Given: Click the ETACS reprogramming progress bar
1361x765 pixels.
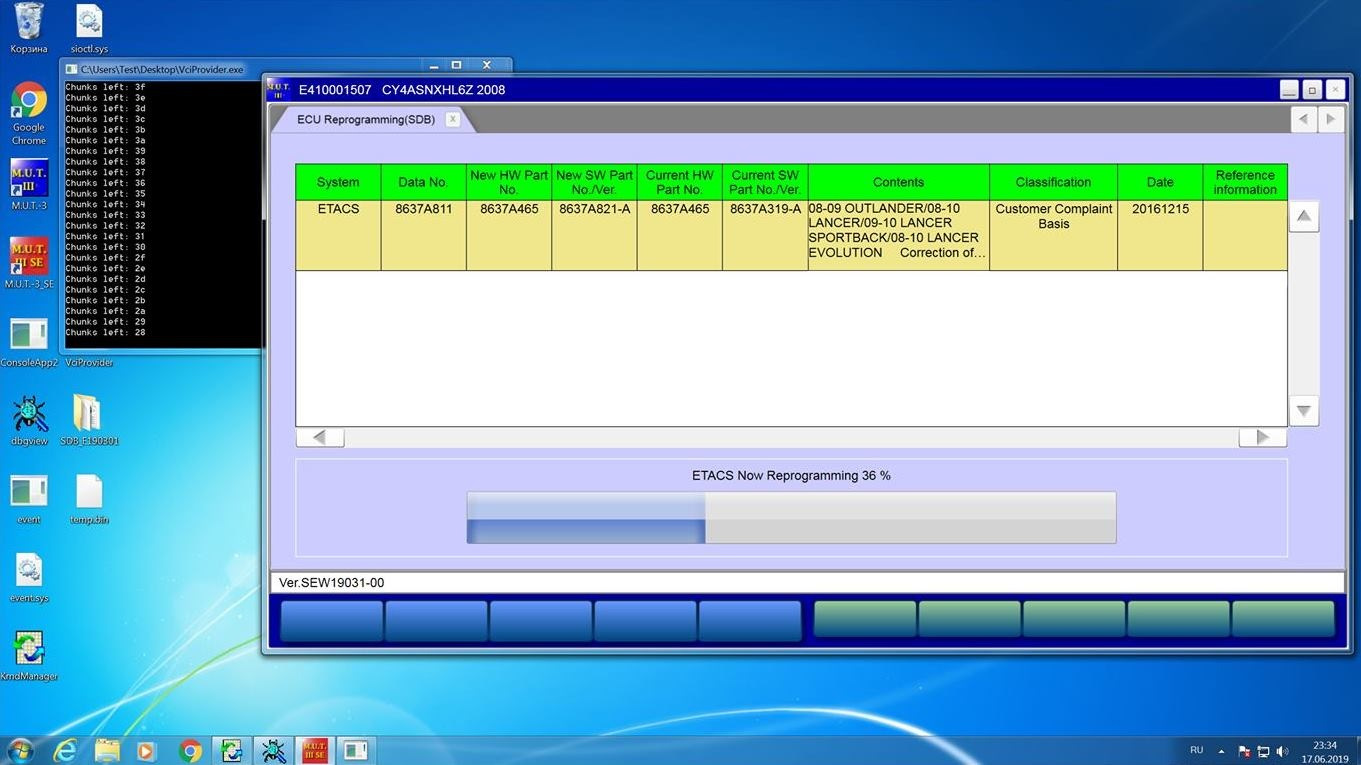Looking at the screenshot, I should coord(791,517).
